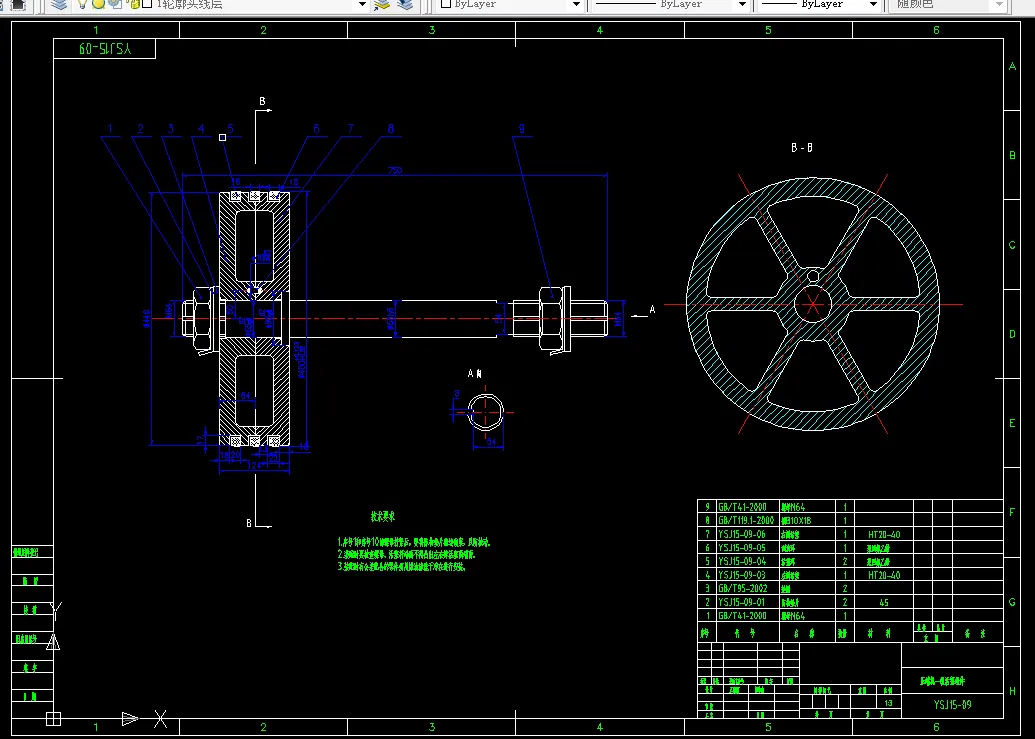The height and width of the screenshot is (739, 1035).
Task: Click zone letter H on right border
Action: [1012, 691]
